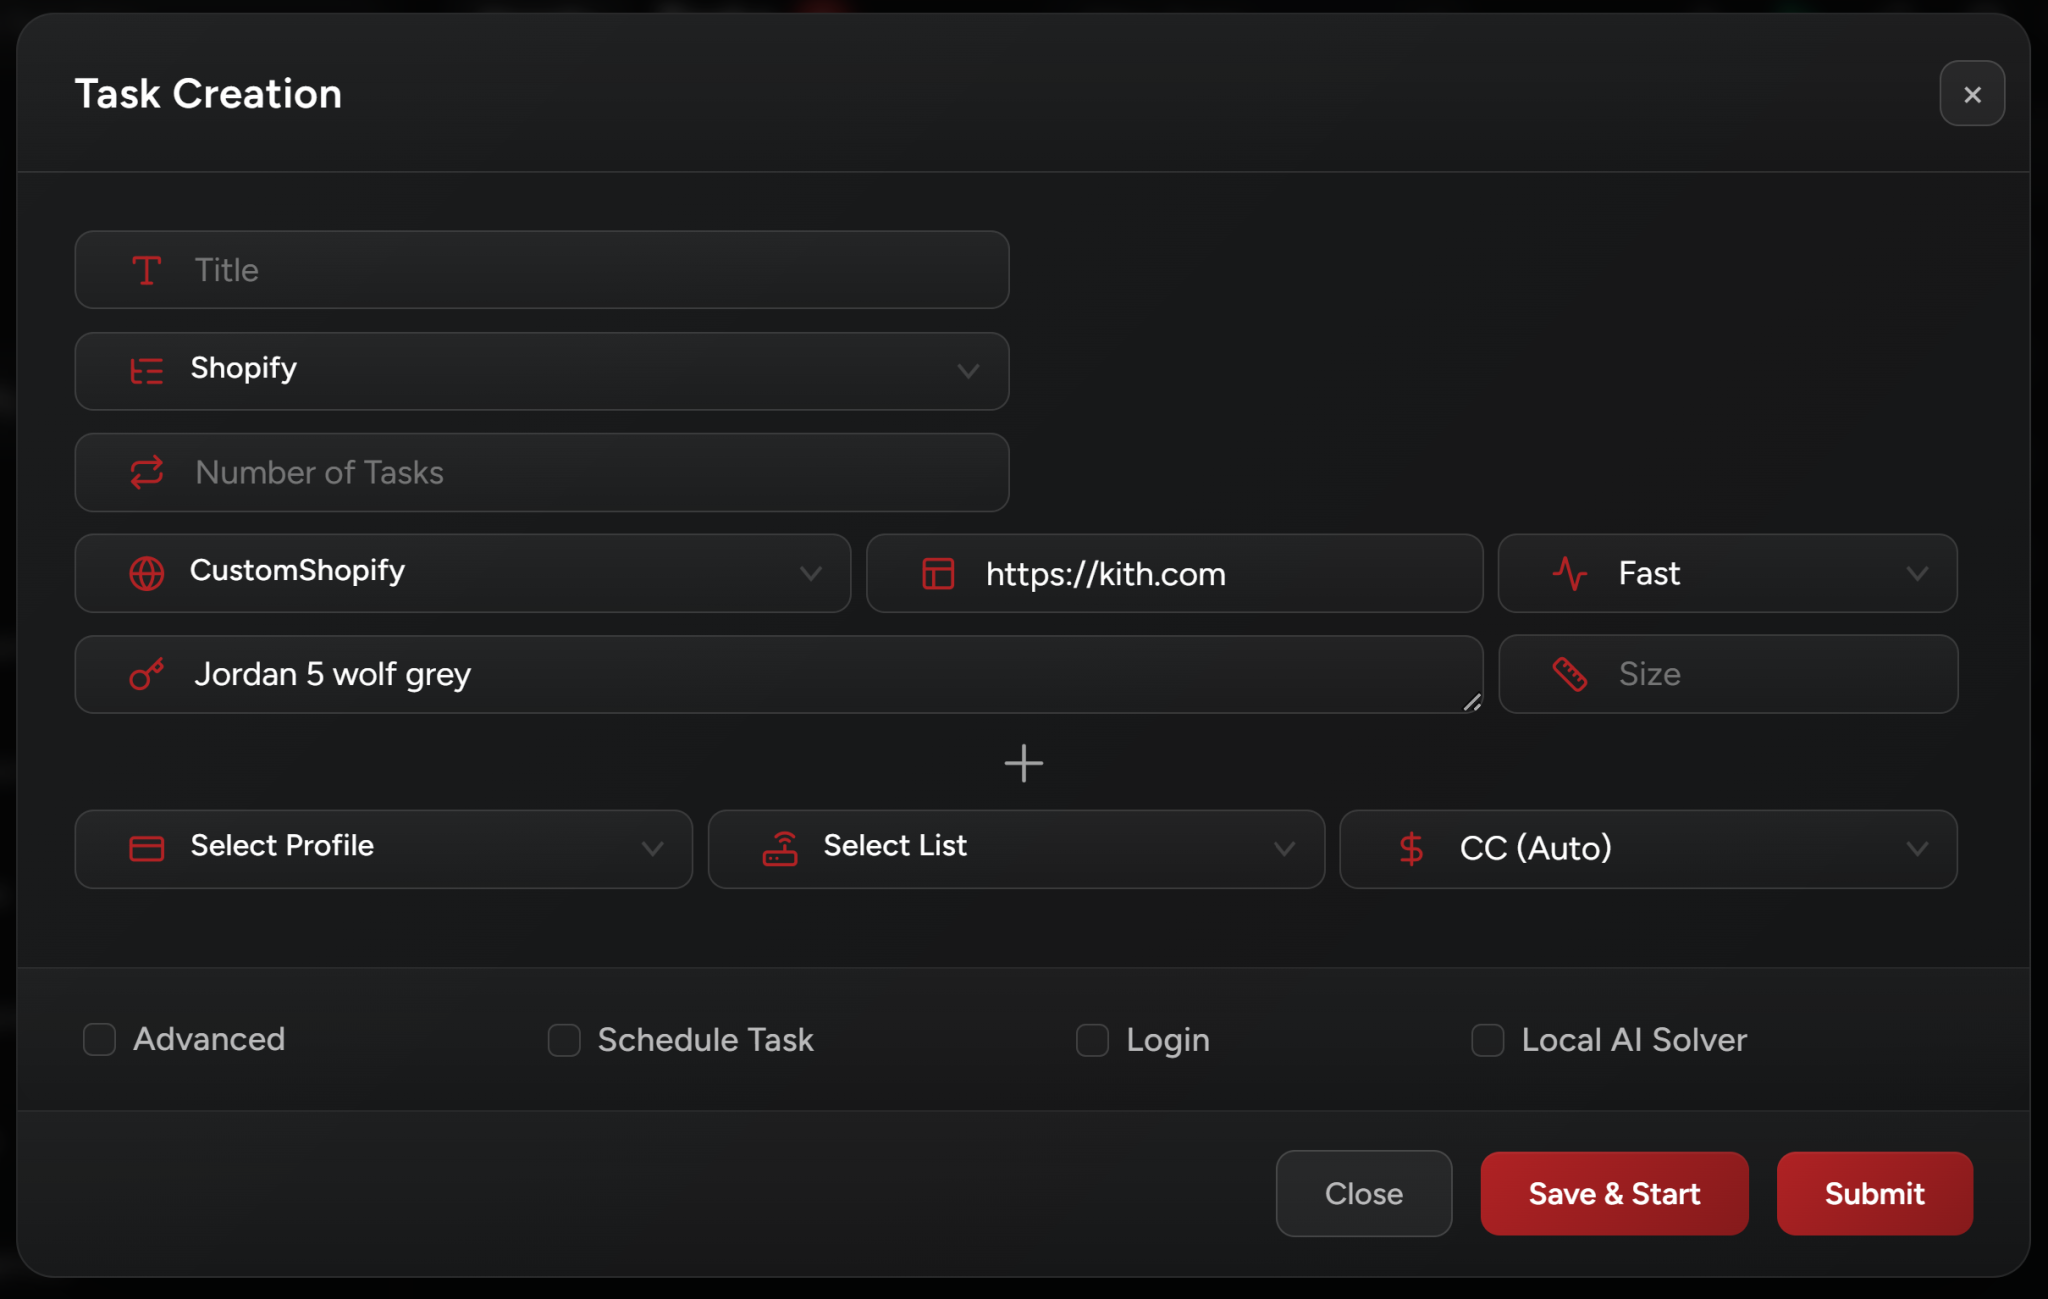Click the router icon beside Select List
Screen dimensions: 2048x1299
click(780, 849)
